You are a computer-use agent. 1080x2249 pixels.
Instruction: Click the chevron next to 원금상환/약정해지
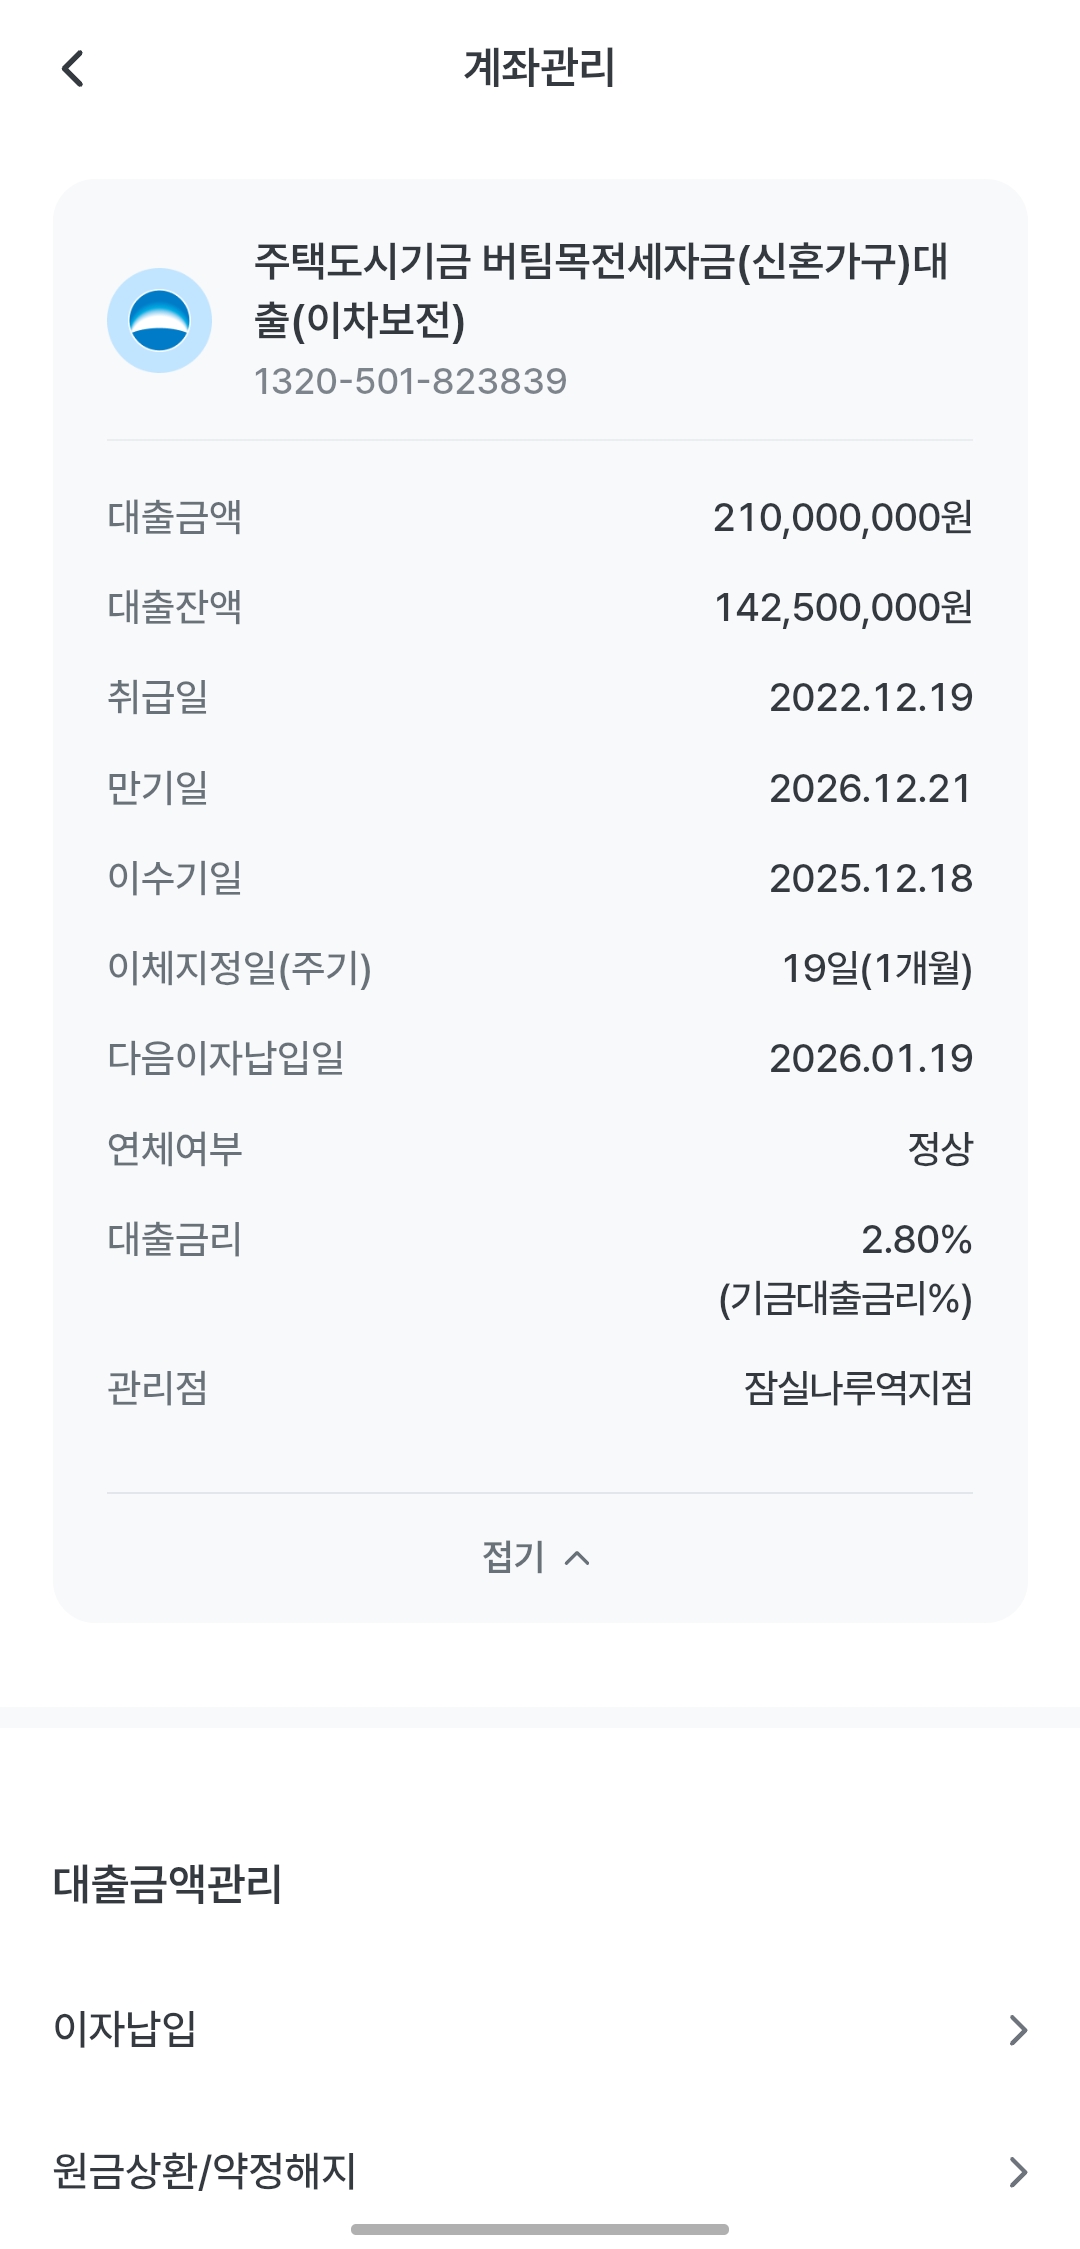(1018, 2172)
